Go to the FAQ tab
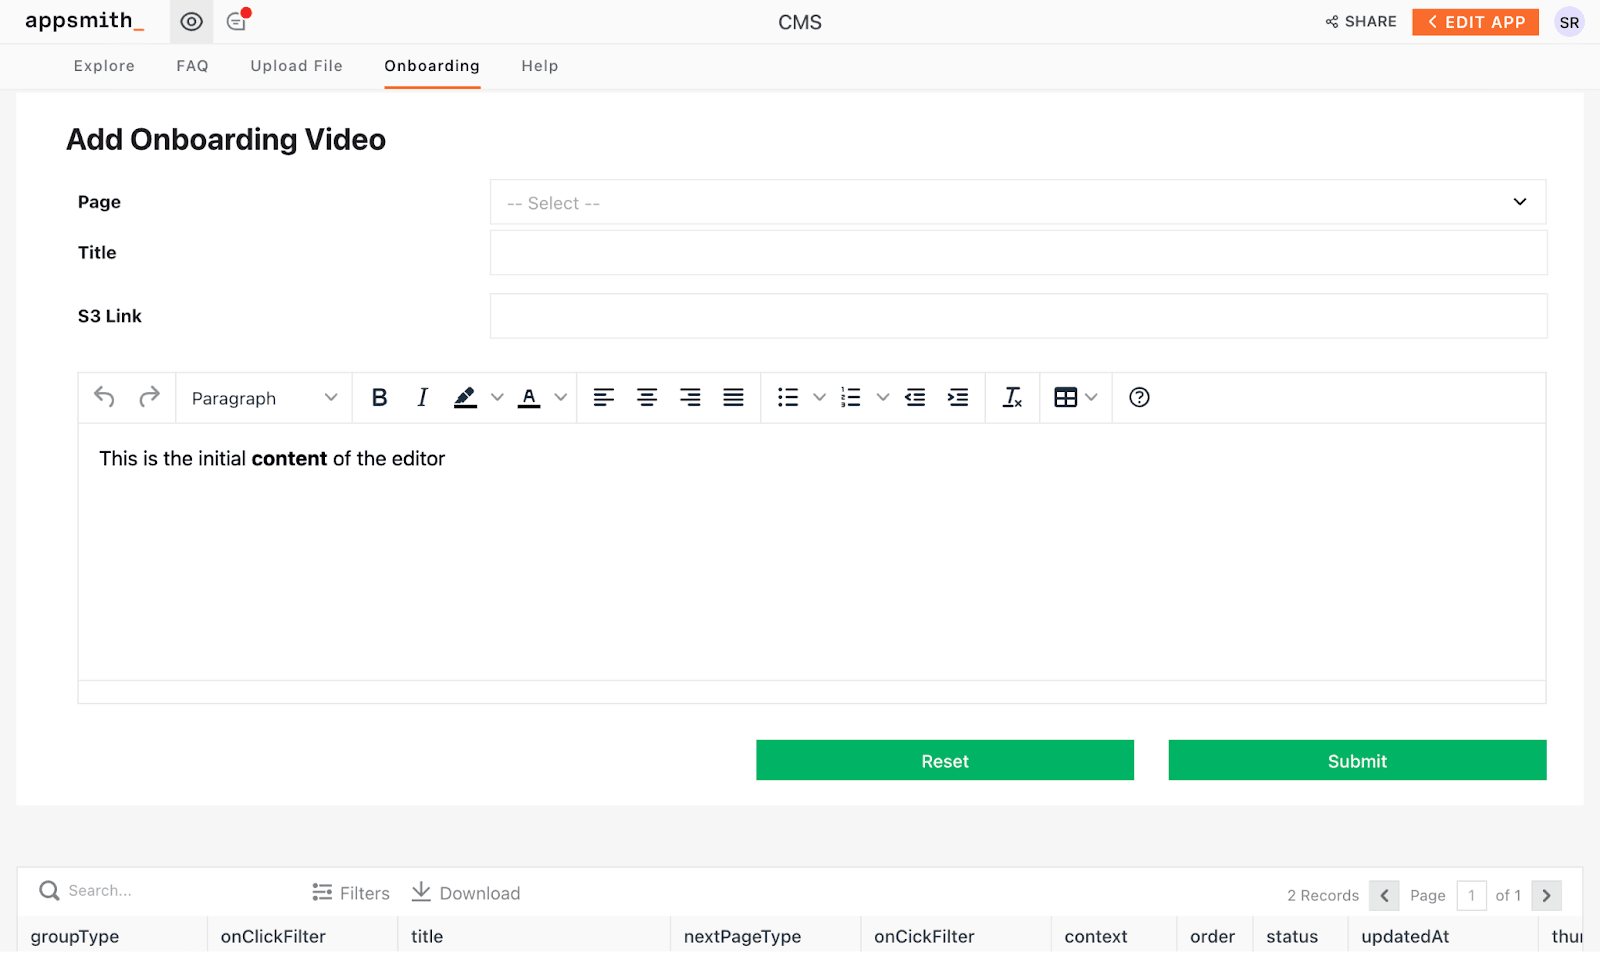The width and height of the screenshot is (1600, 953). (x=192, y=66)
